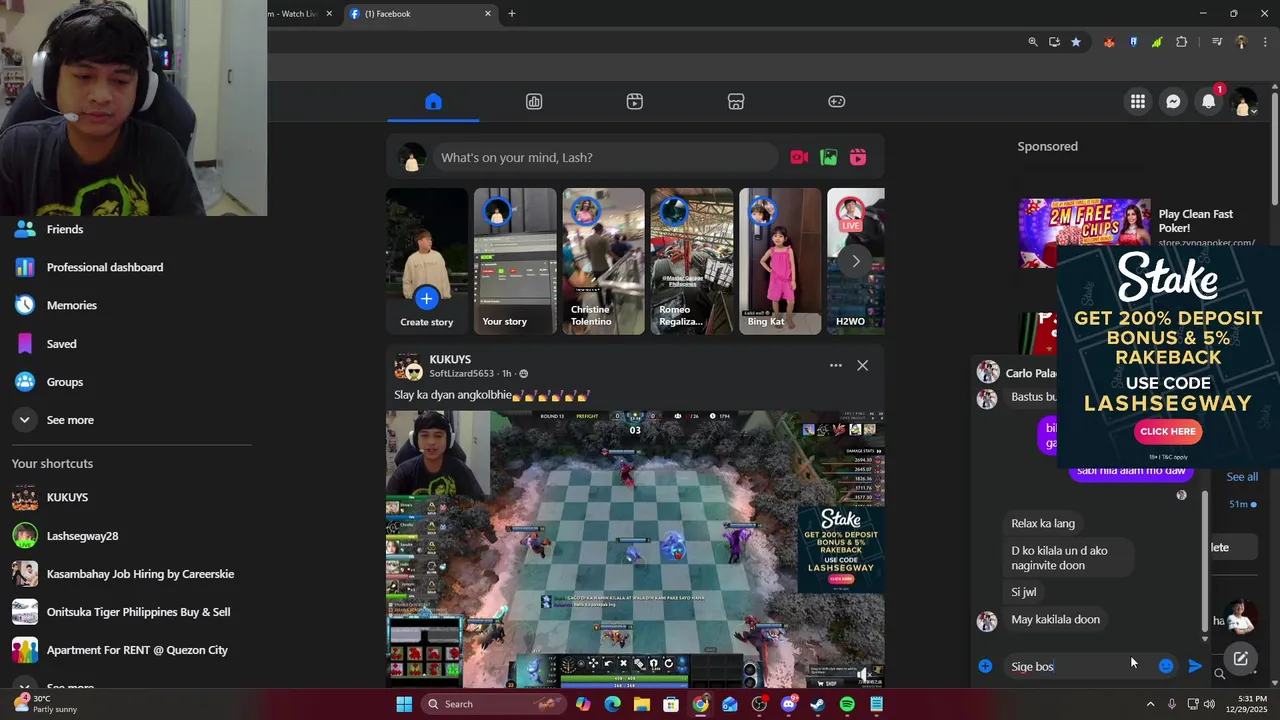Click See all link near chat
Viewport: 1280px width, 720px height.
pyautogui.click(x=1242, y=477)
